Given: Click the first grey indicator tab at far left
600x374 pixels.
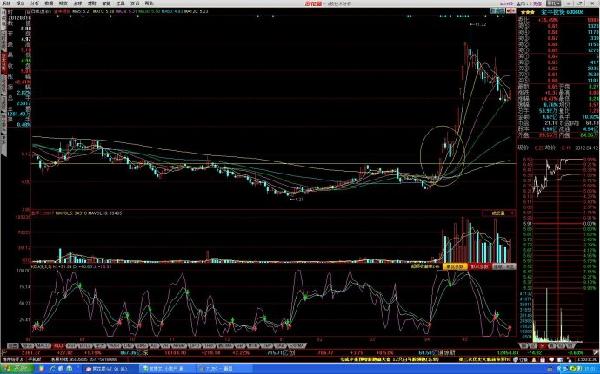Looking at the screenshot, I should point(13,346).
